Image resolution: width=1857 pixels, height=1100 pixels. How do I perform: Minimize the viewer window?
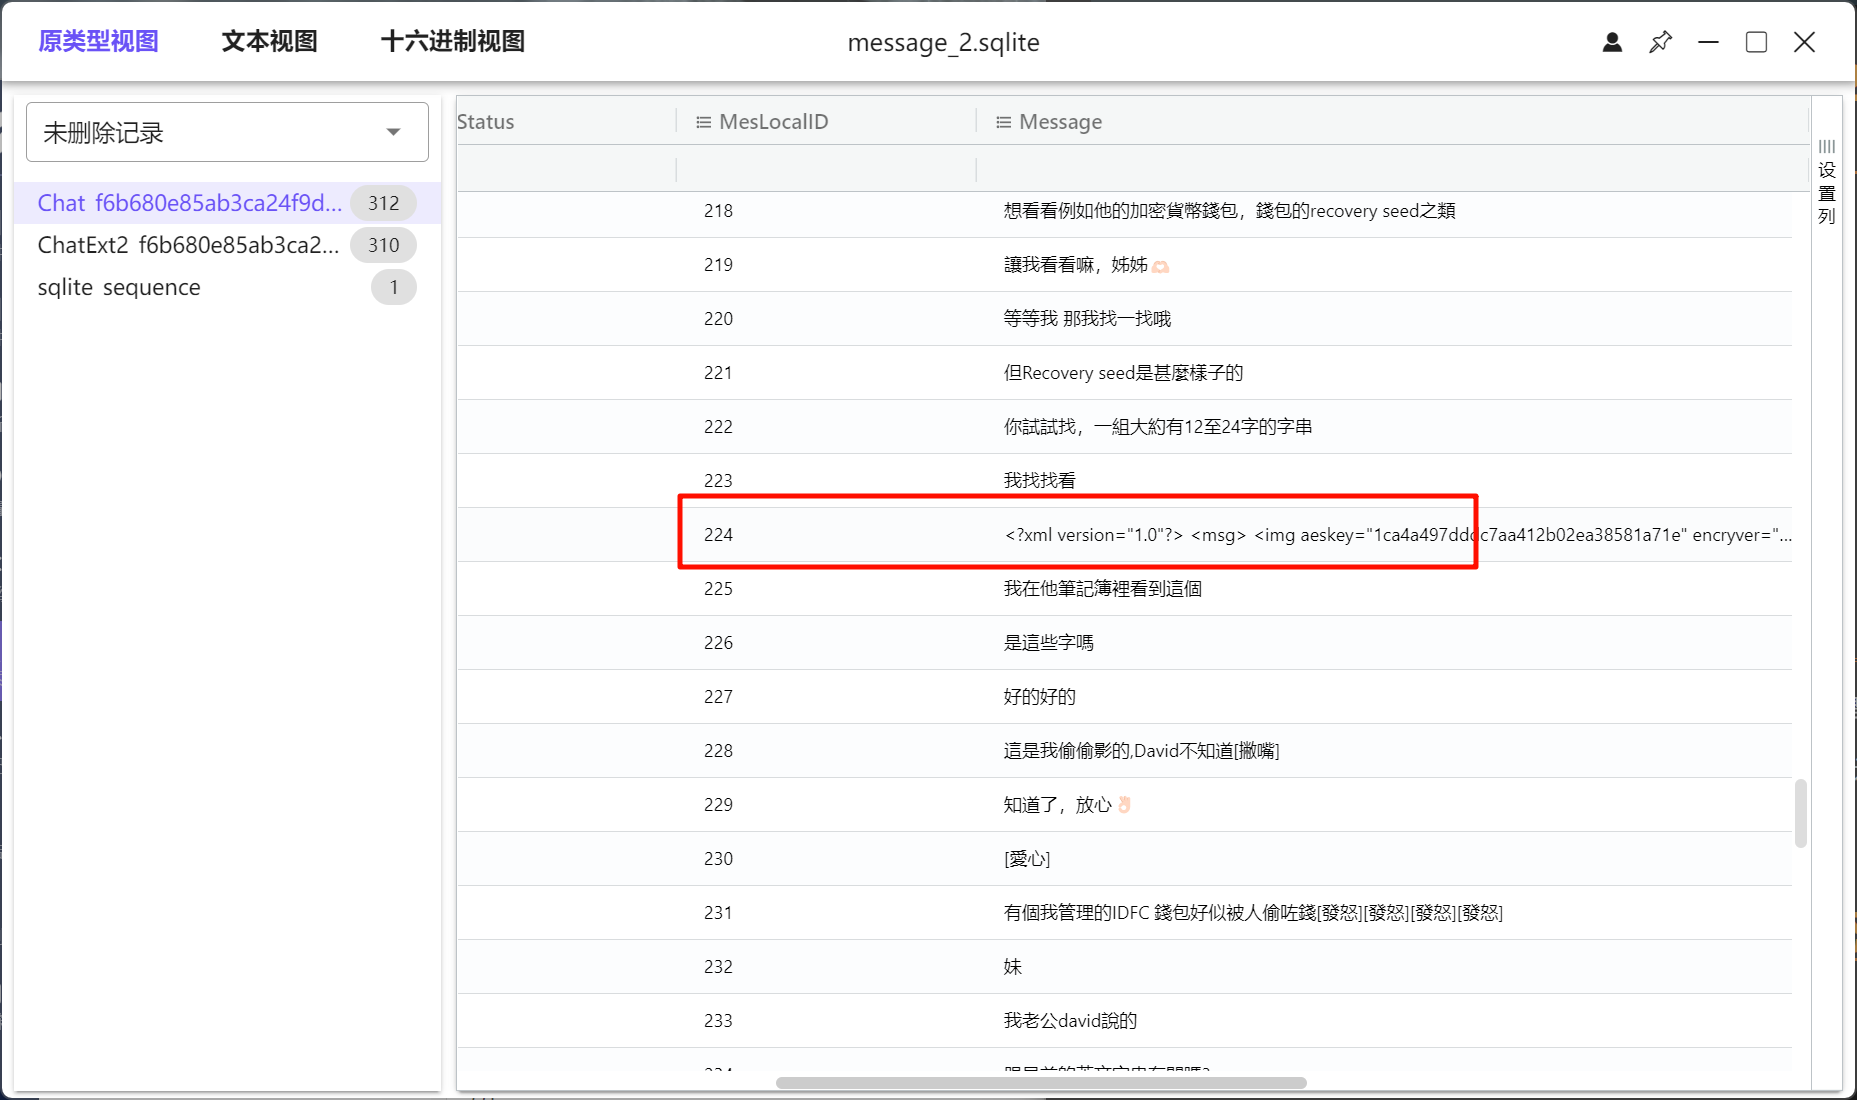pos(1708,42)
